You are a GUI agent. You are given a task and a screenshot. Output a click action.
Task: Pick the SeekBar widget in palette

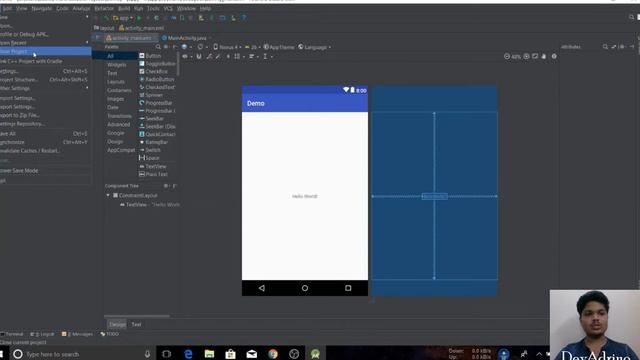[151, 119]
